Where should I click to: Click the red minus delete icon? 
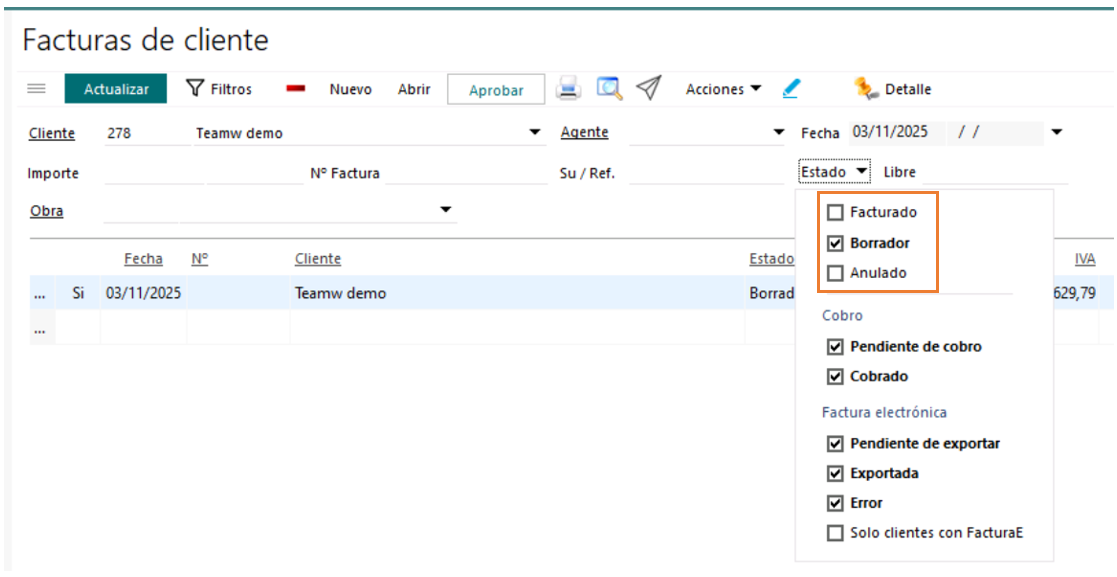[x=295, y=89]
